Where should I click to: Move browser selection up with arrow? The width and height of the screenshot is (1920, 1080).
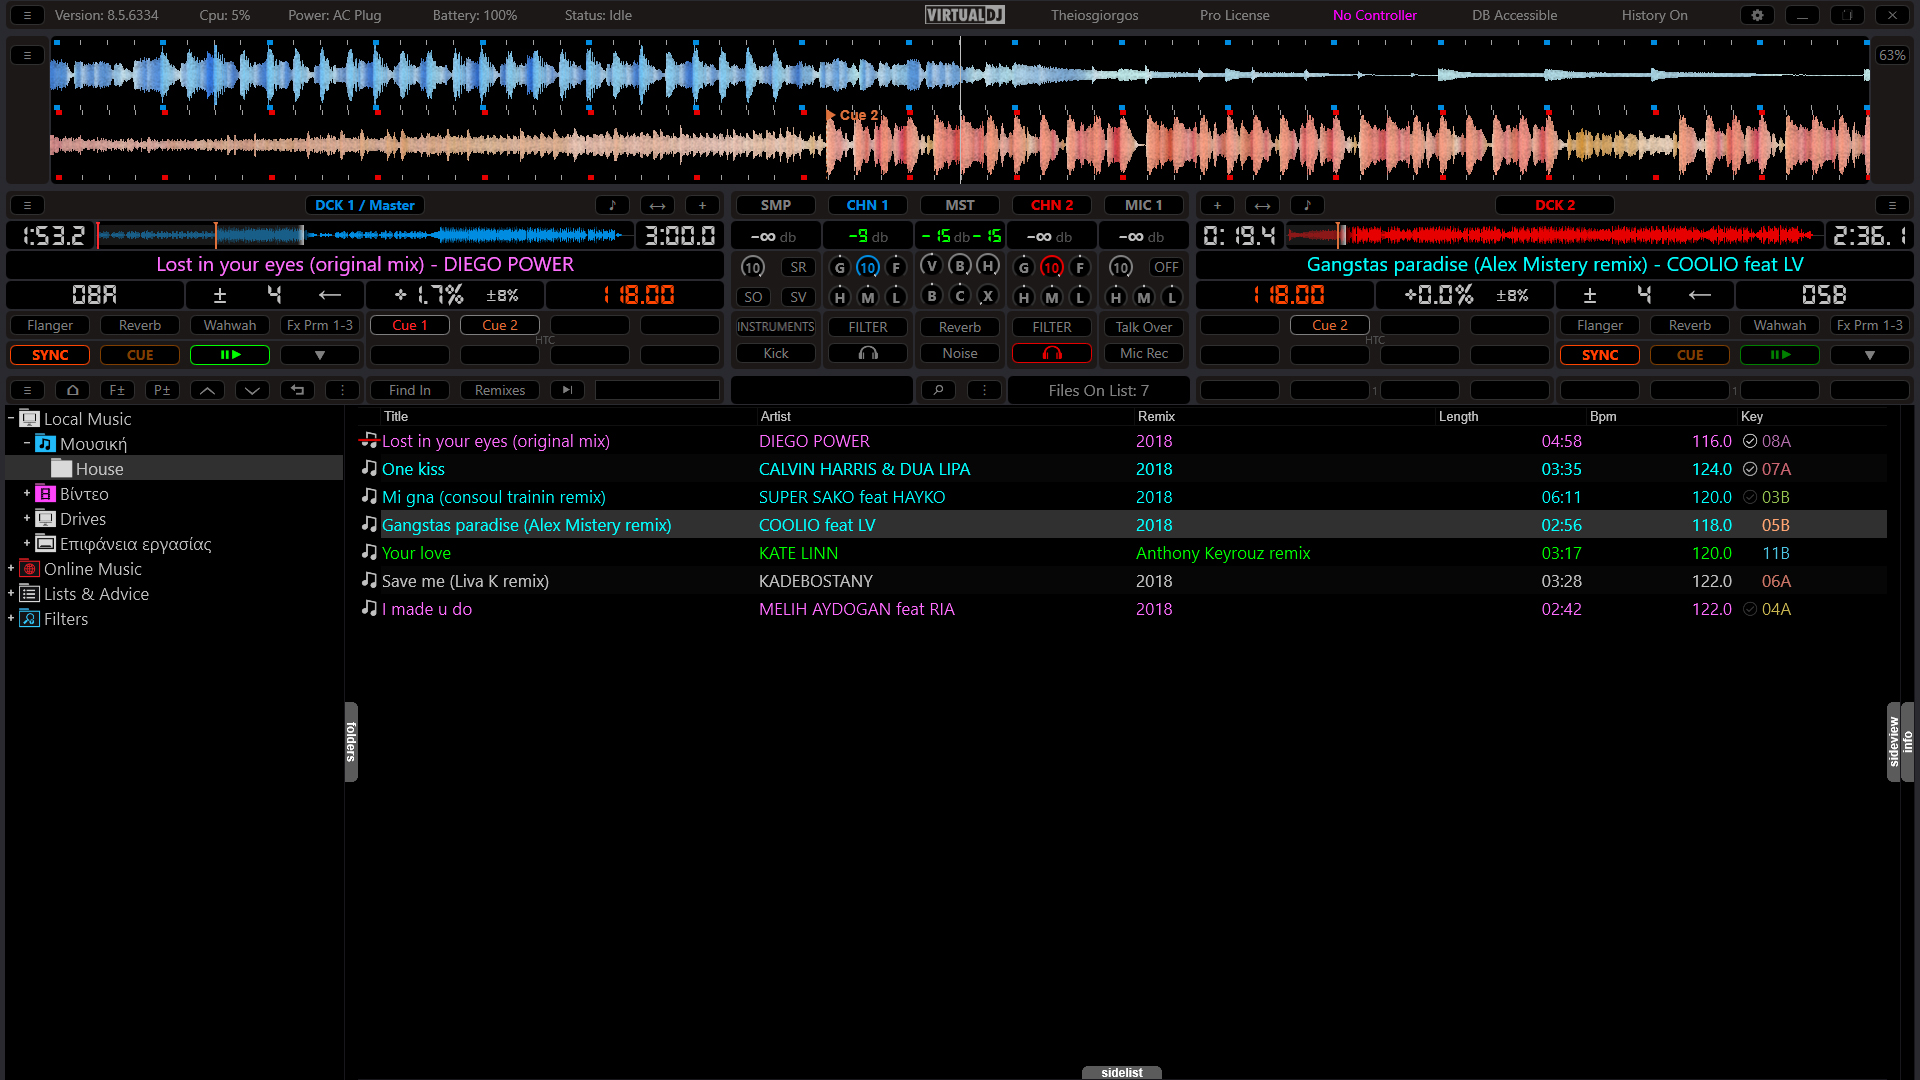coord(207,390)
